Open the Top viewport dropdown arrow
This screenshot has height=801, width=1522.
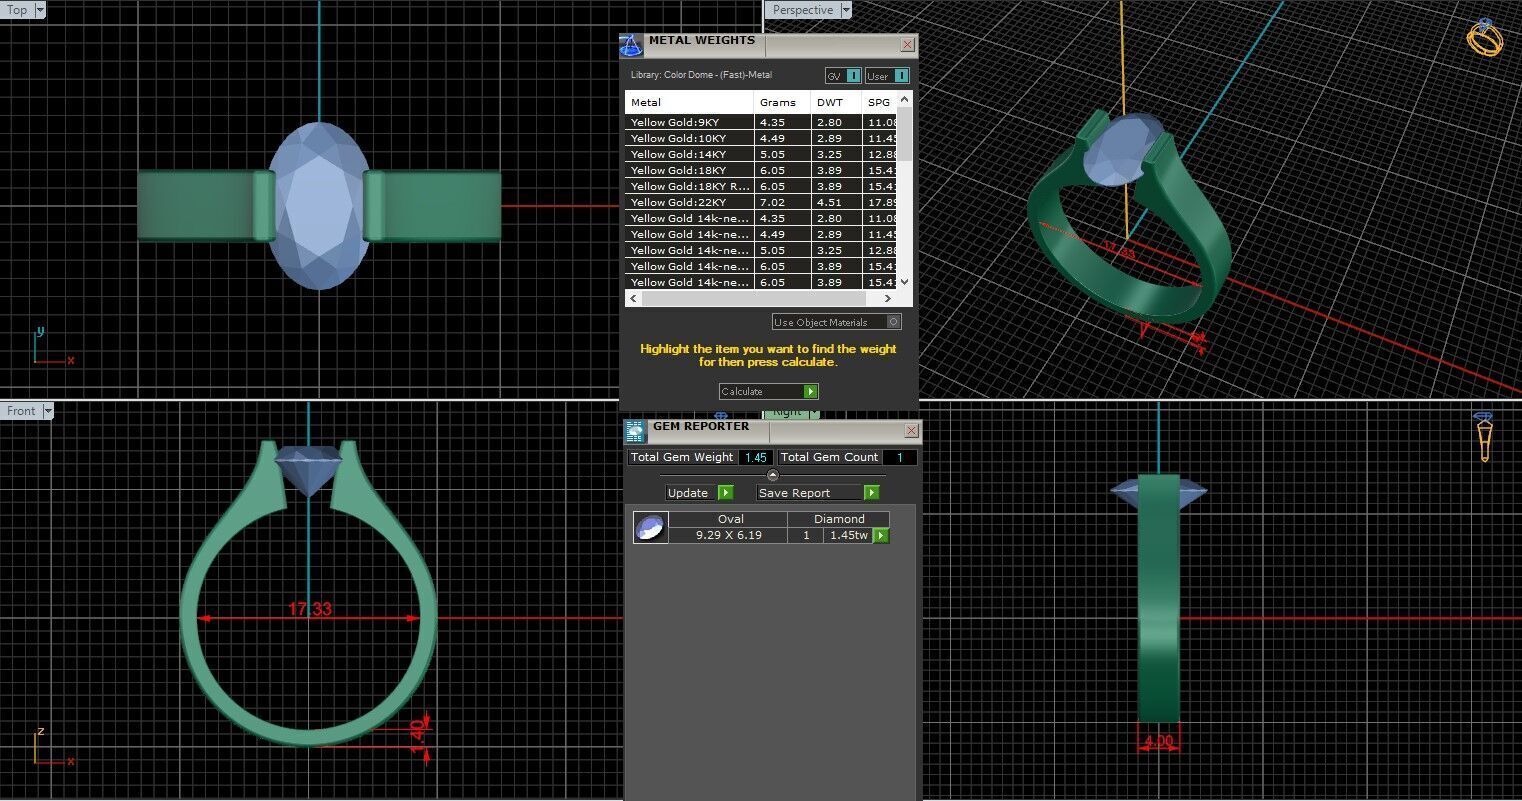(40, 10)
